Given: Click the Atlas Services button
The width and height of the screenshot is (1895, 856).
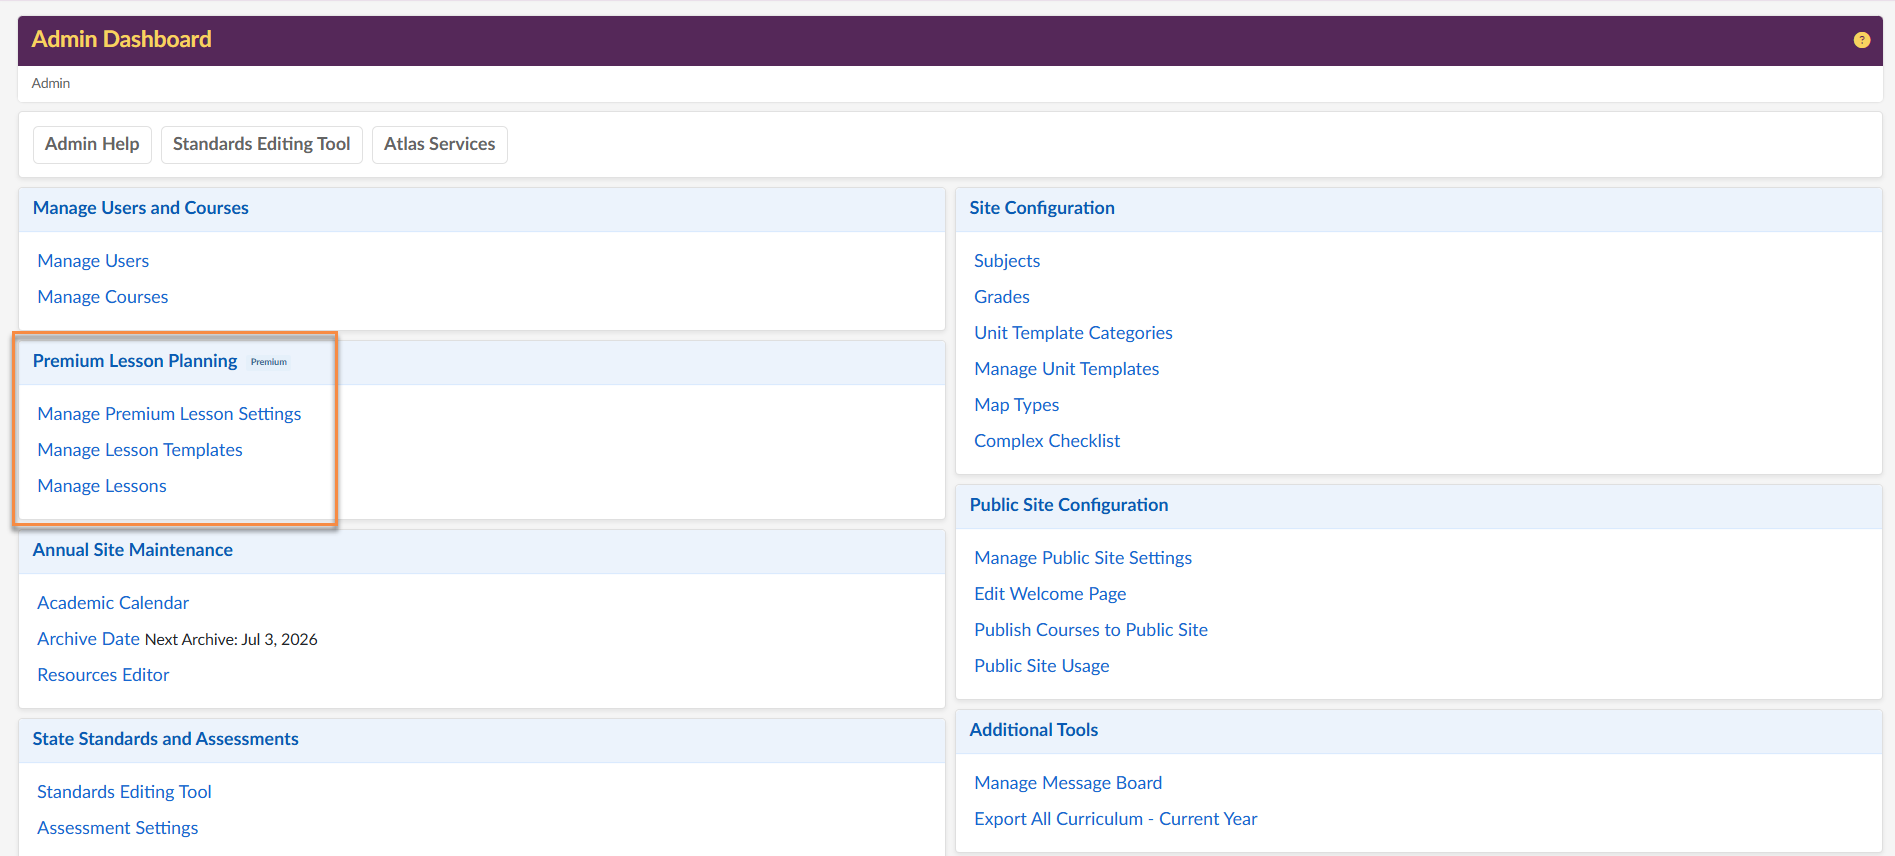Looking at the screenshot, I should point(439,144).
